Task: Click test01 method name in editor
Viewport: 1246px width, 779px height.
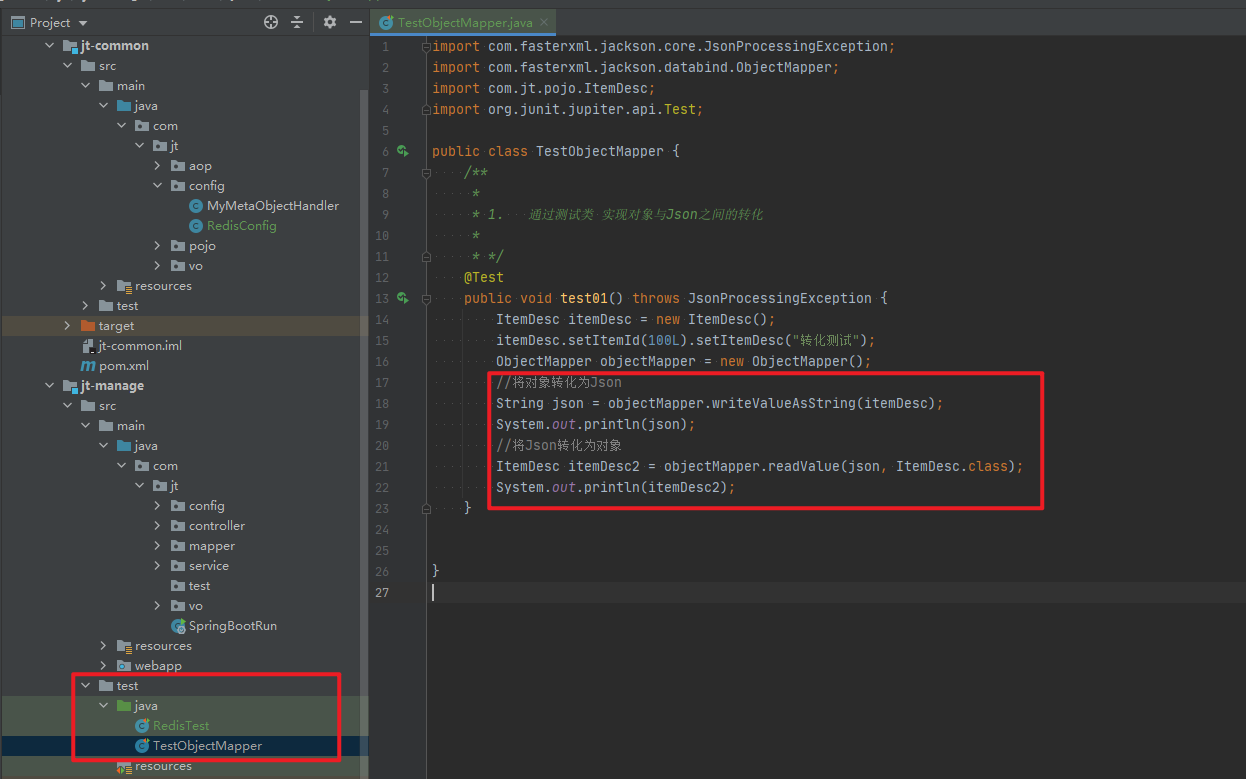Action: [584, 298]
